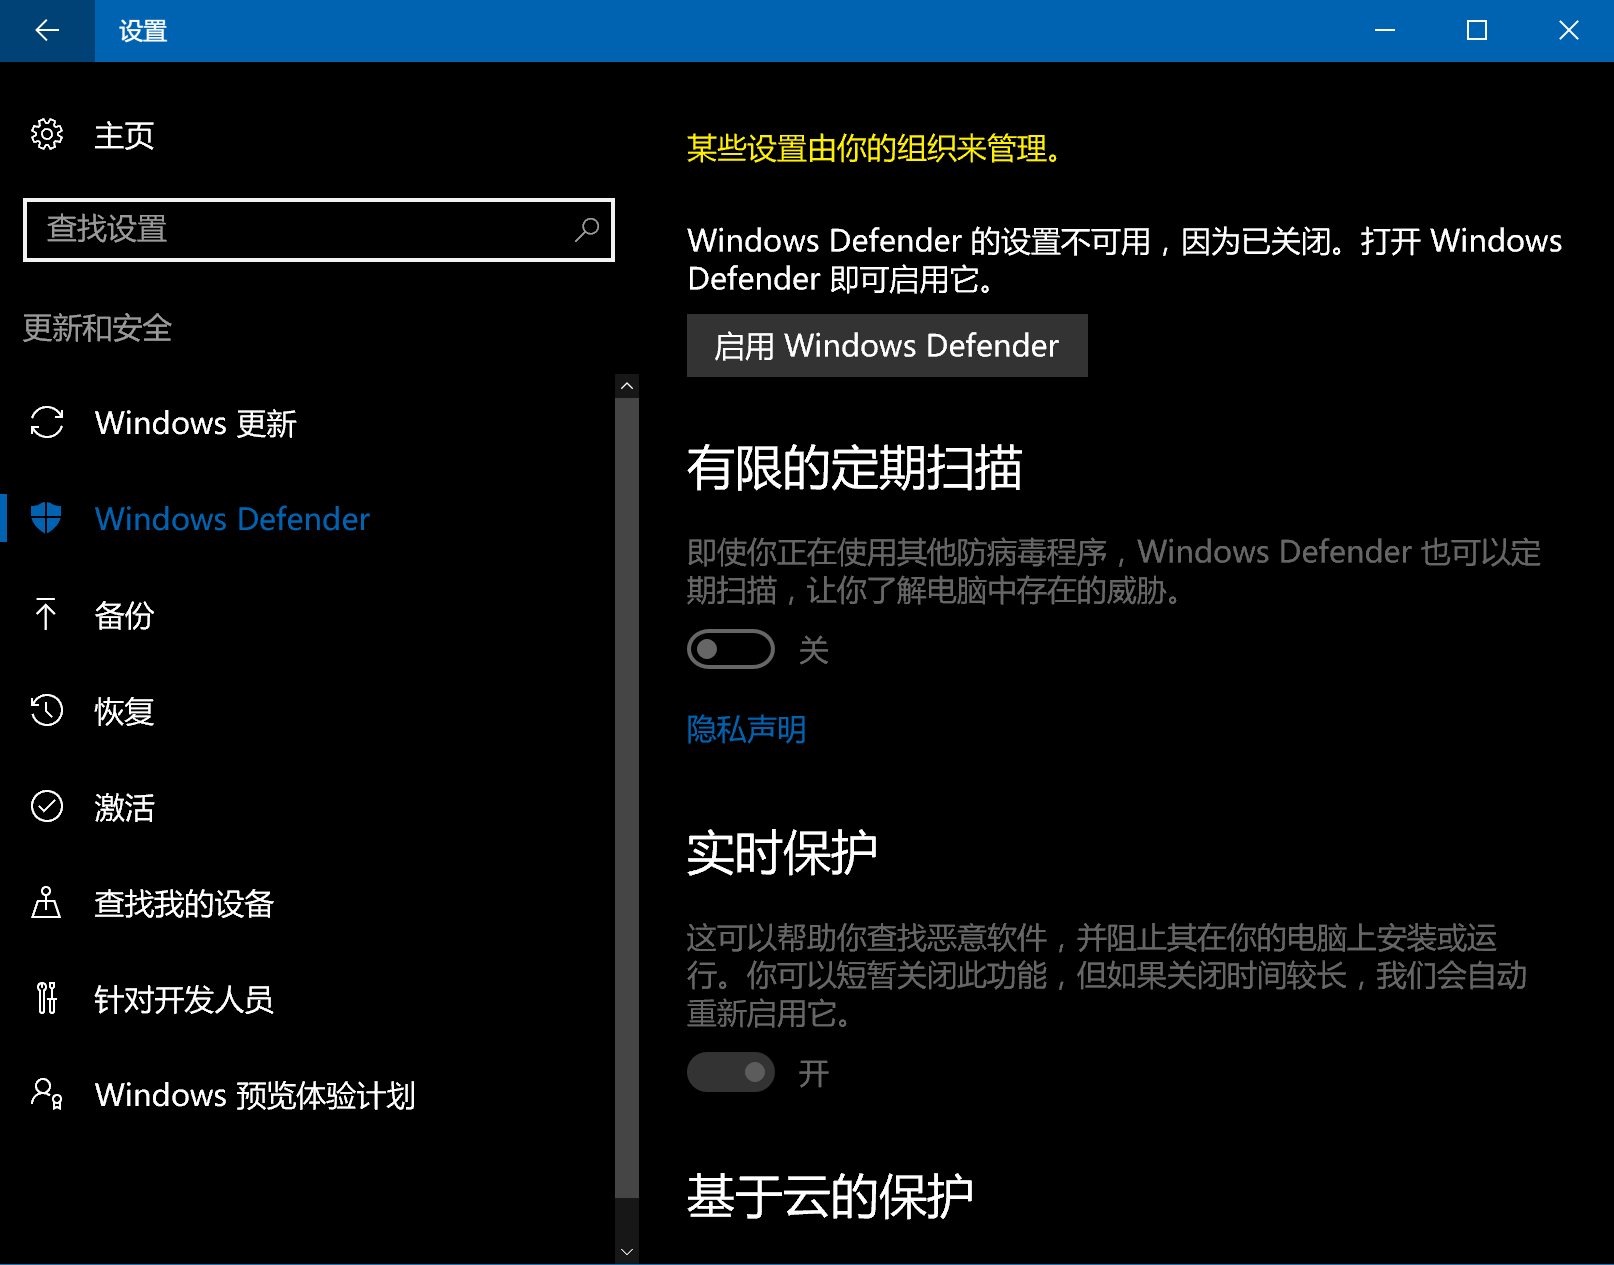This screenshot has width=1614, height=1265.
Task: Select Windows 更新 in the sidebar
Action: pyautogui.click(x=196, y=423)
